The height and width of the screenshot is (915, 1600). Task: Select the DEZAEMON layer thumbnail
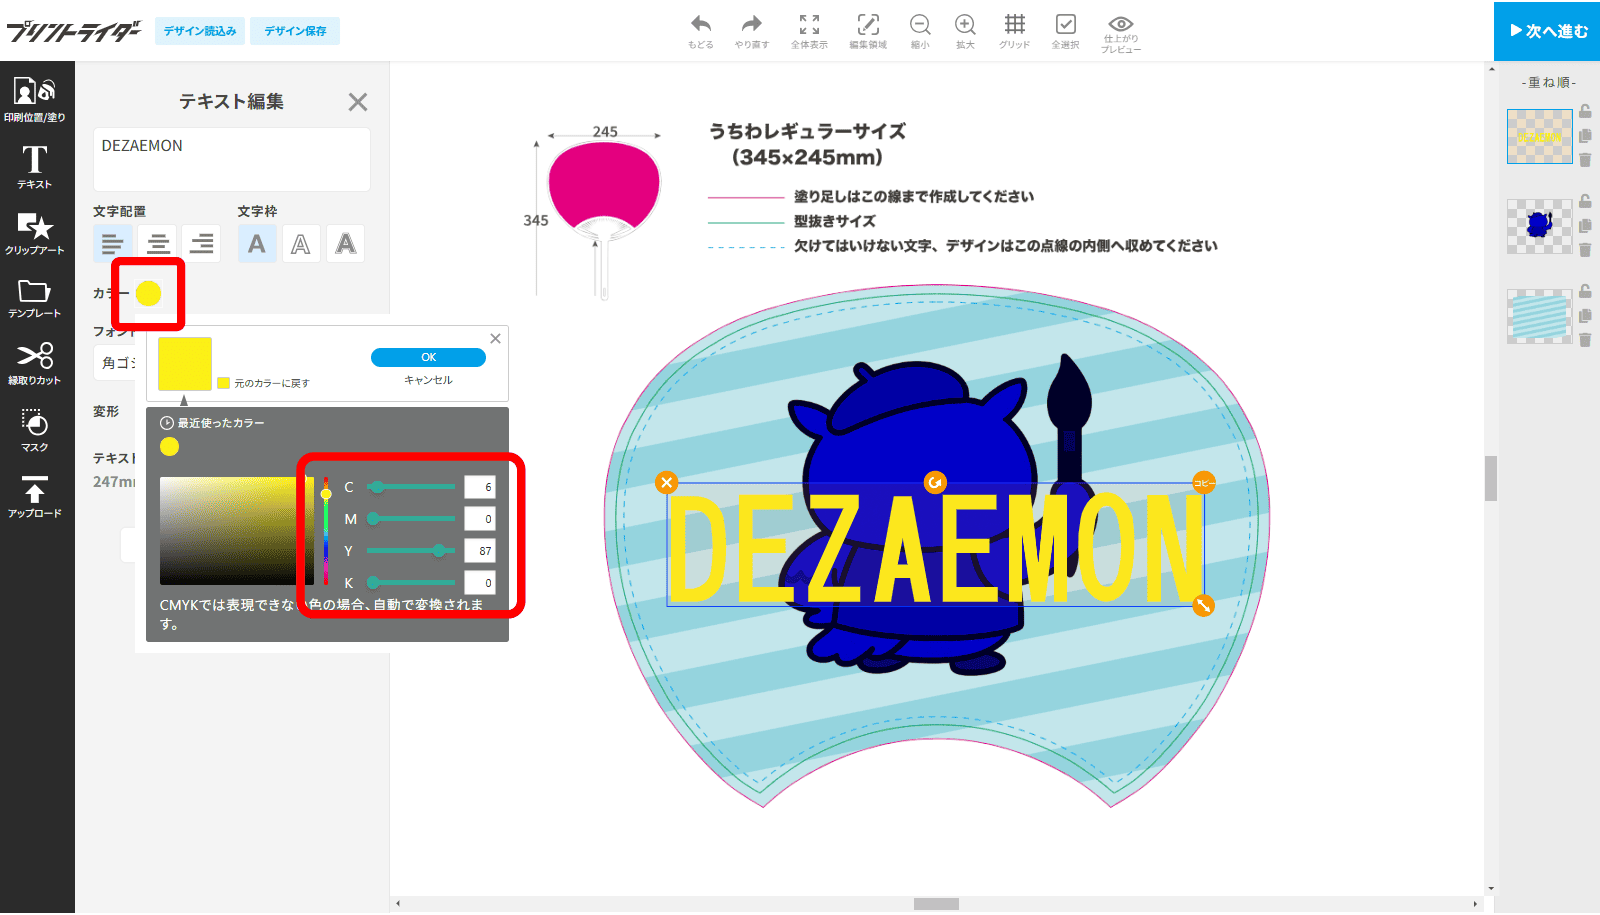click(1540, 136)
